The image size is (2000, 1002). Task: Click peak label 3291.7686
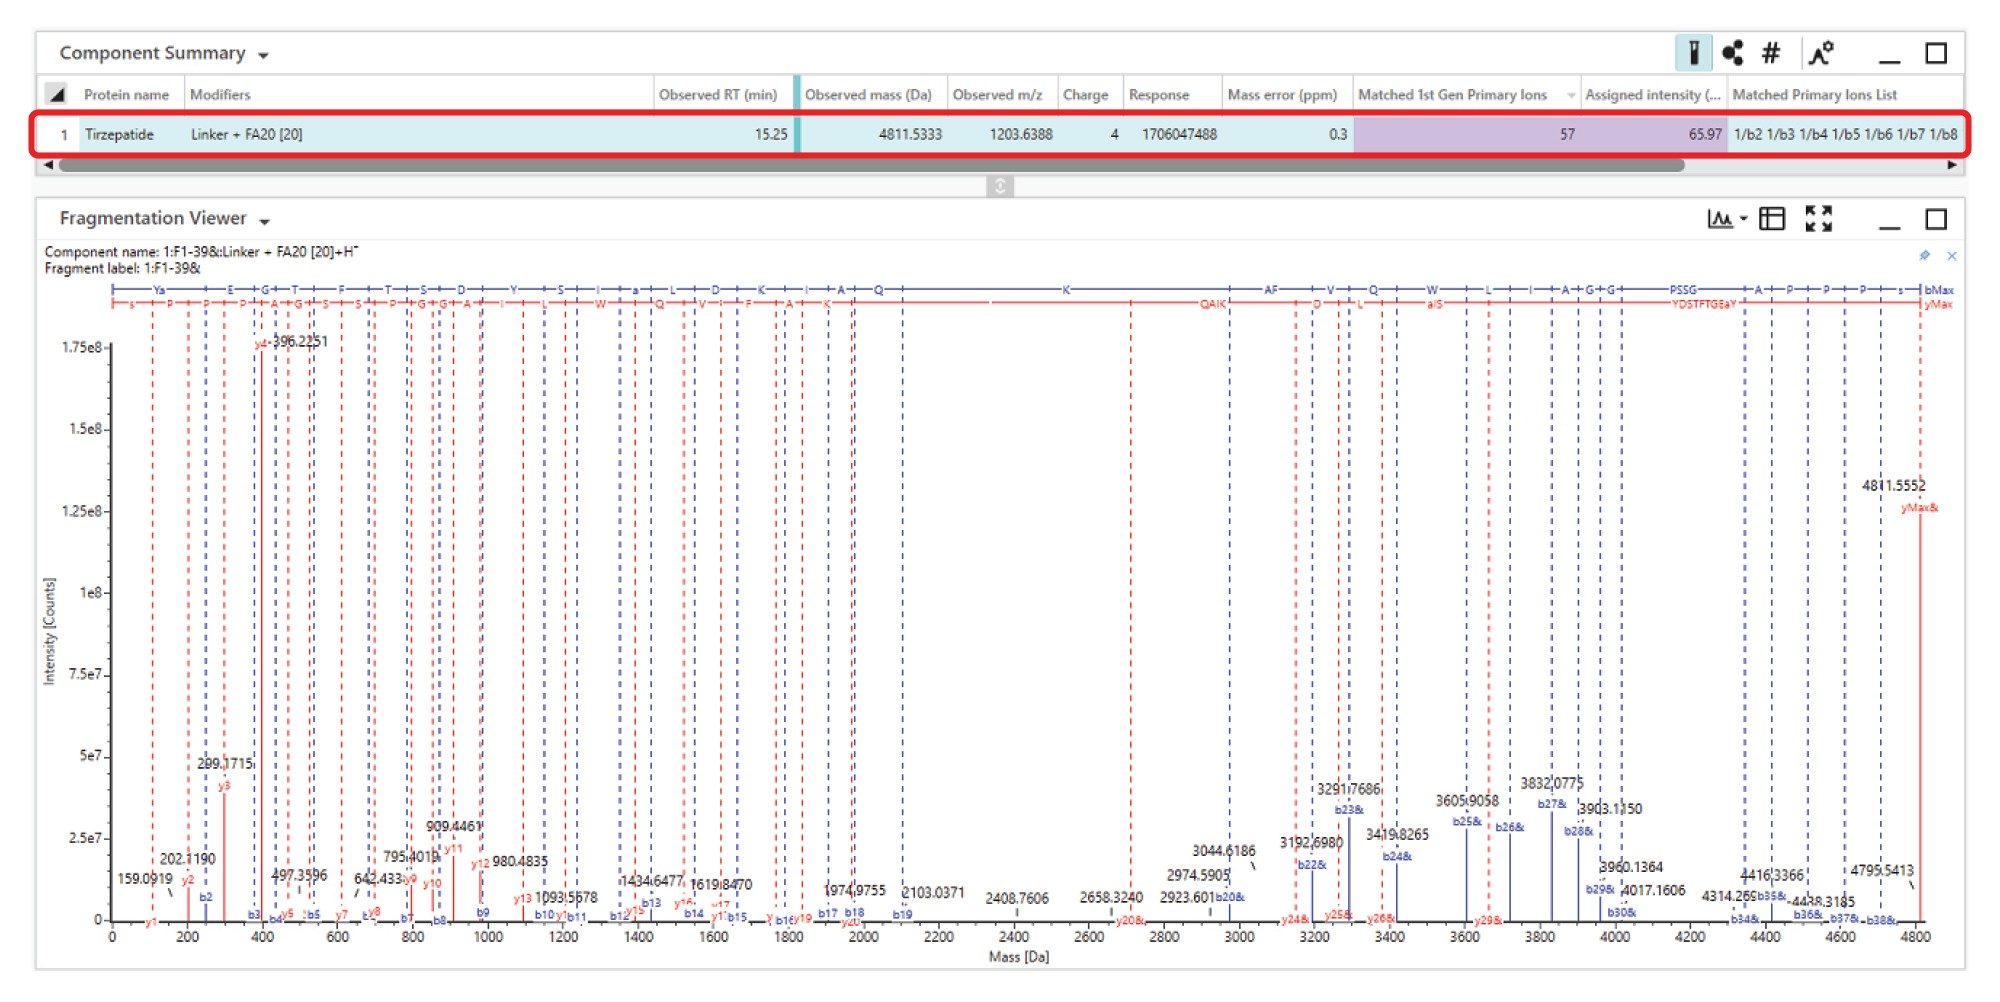click(1348, 788)
